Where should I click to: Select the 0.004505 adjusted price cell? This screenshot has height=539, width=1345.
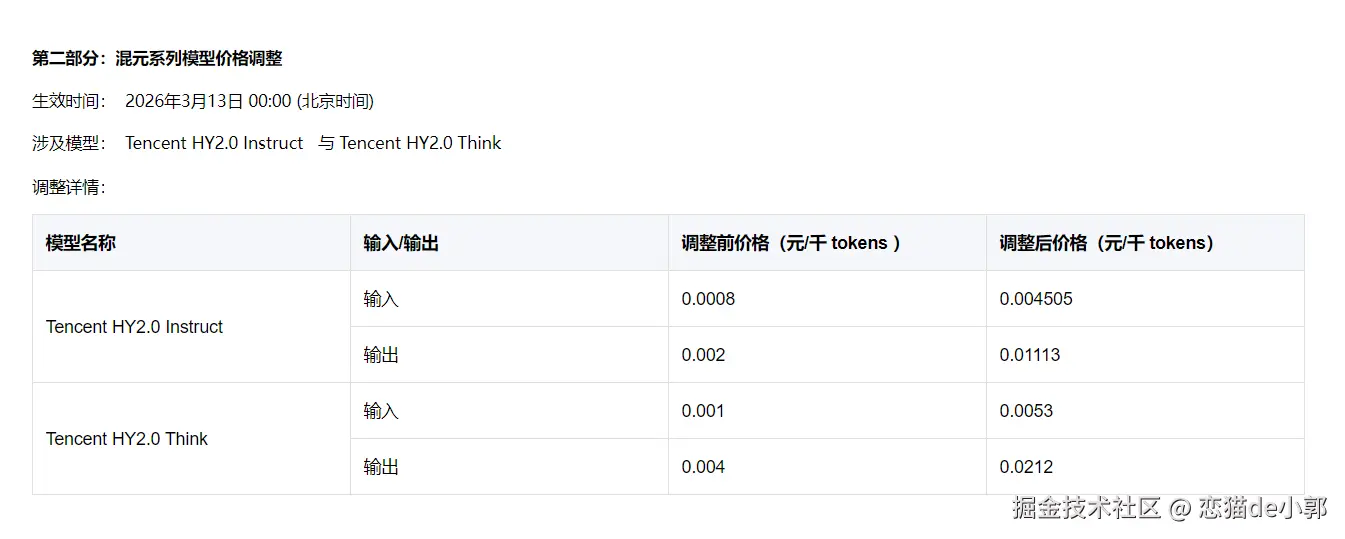point(1036,299)
